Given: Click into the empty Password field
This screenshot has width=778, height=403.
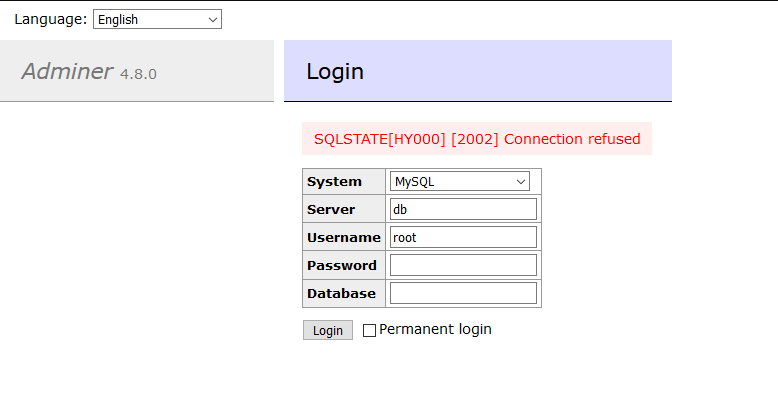Looking at the screenshot, I should tap(463, 265).
